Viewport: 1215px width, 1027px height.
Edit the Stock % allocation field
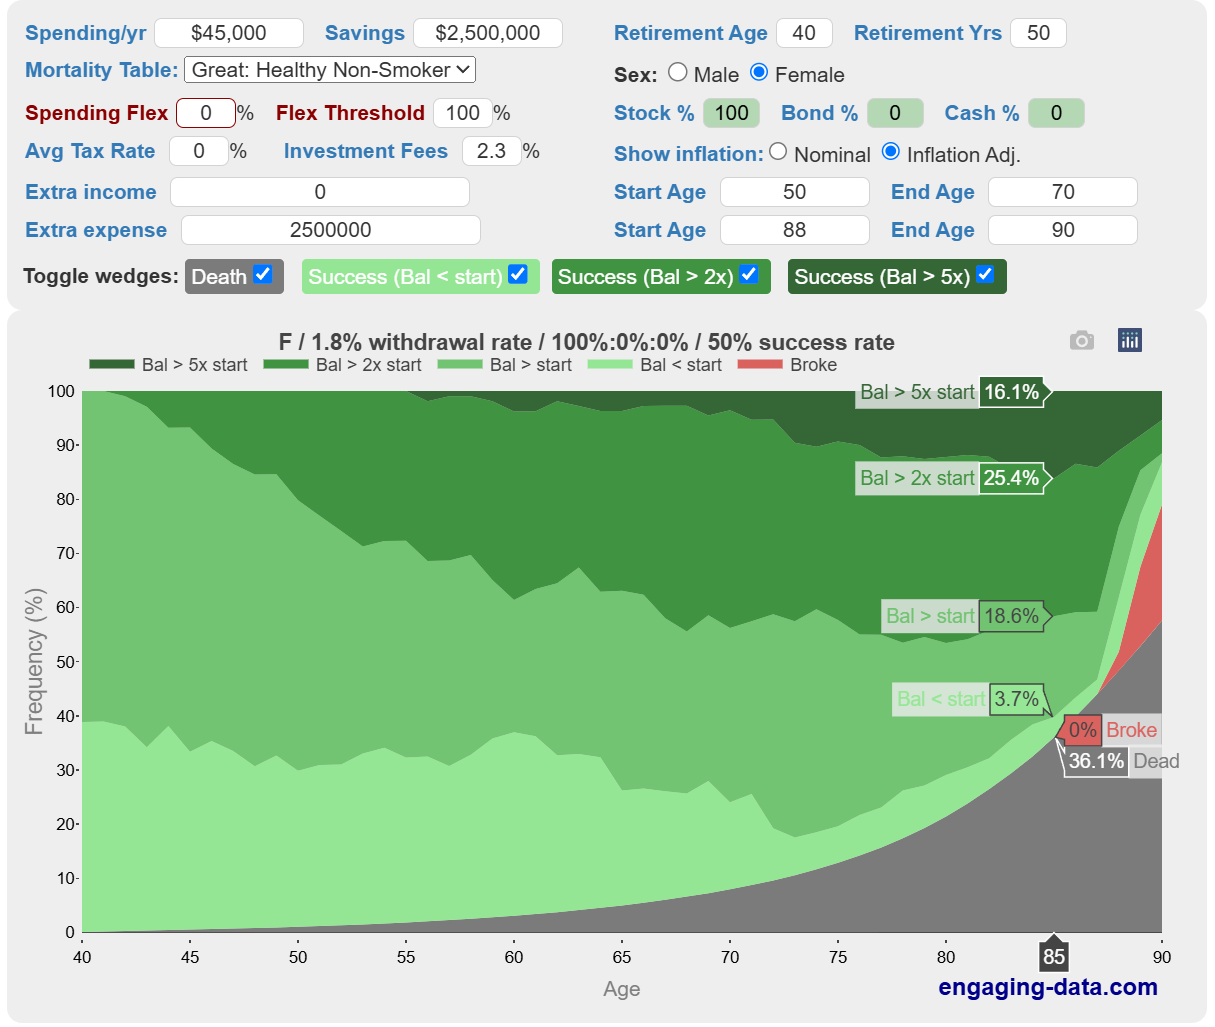[x=731, y=113]
